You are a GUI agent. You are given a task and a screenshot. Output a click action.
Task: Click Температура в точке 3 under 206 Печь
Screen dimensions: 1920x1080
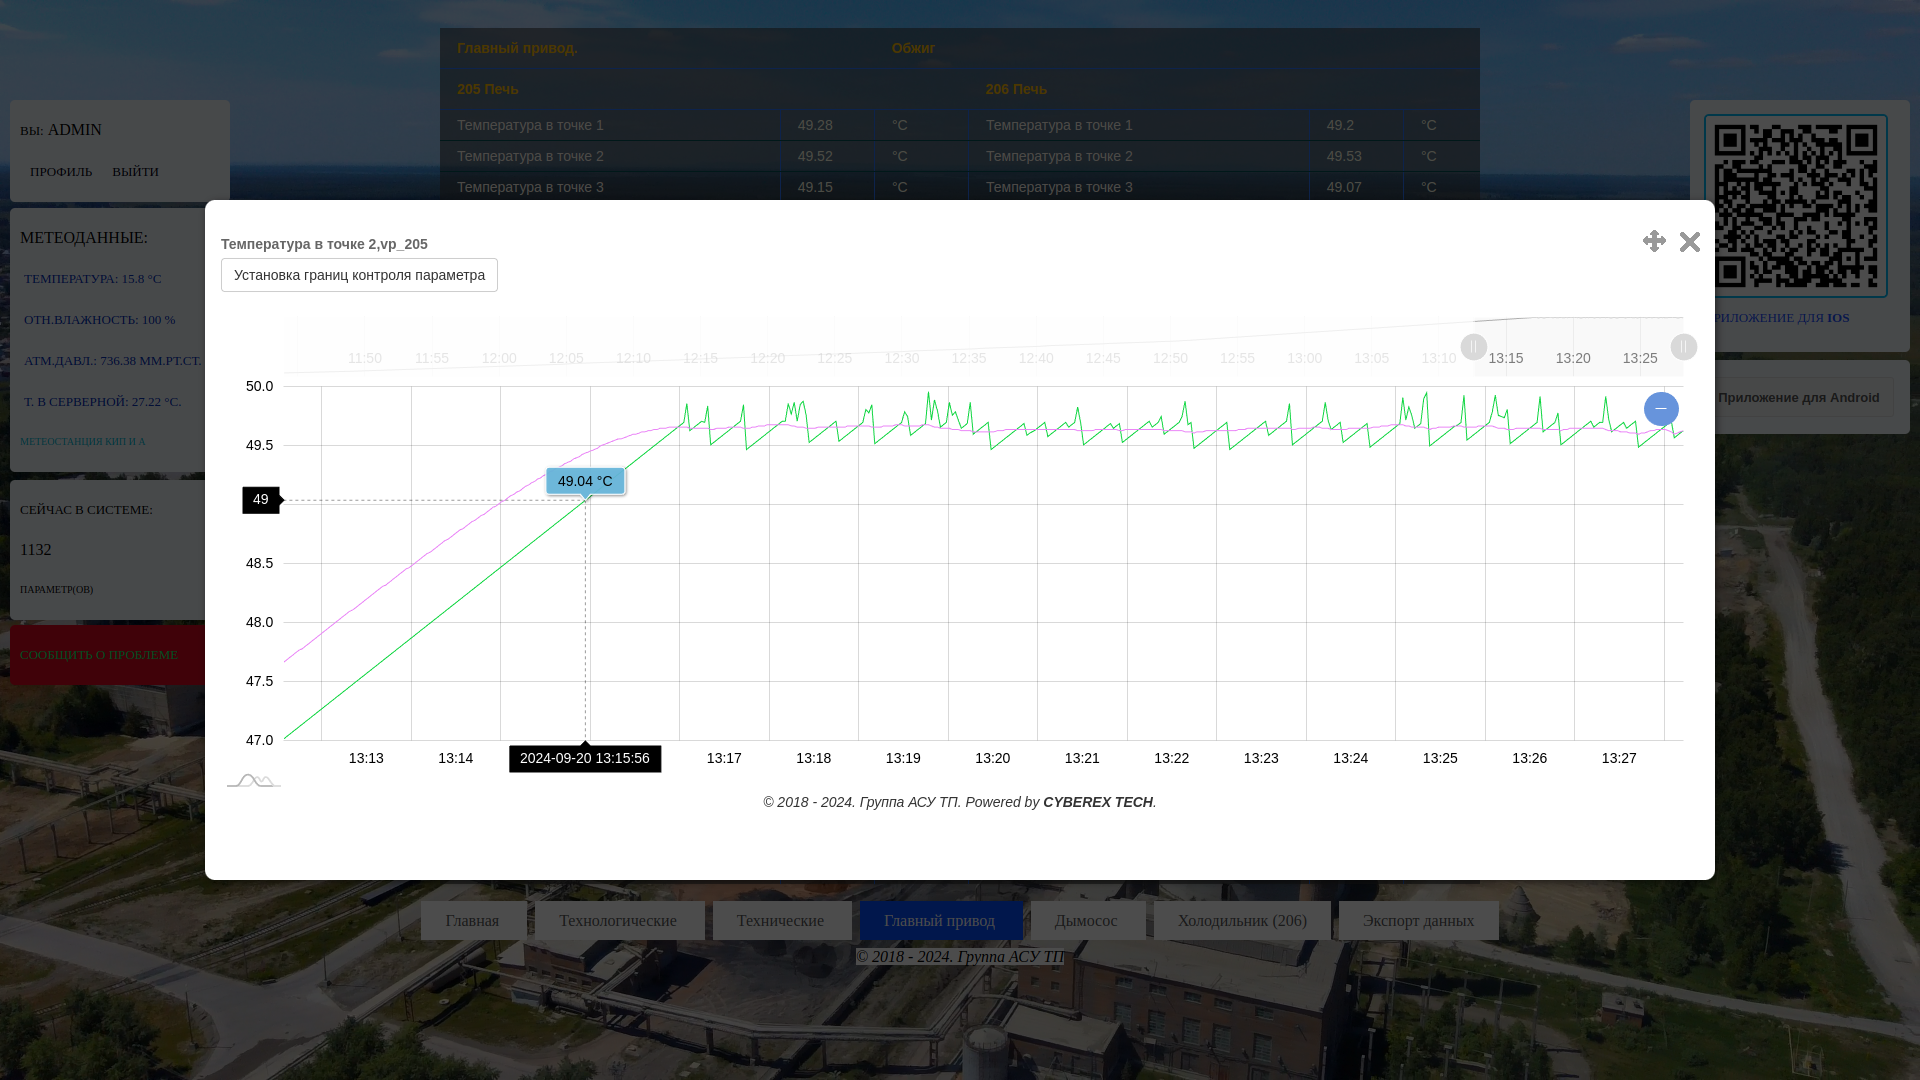[x=1059, y=187]
